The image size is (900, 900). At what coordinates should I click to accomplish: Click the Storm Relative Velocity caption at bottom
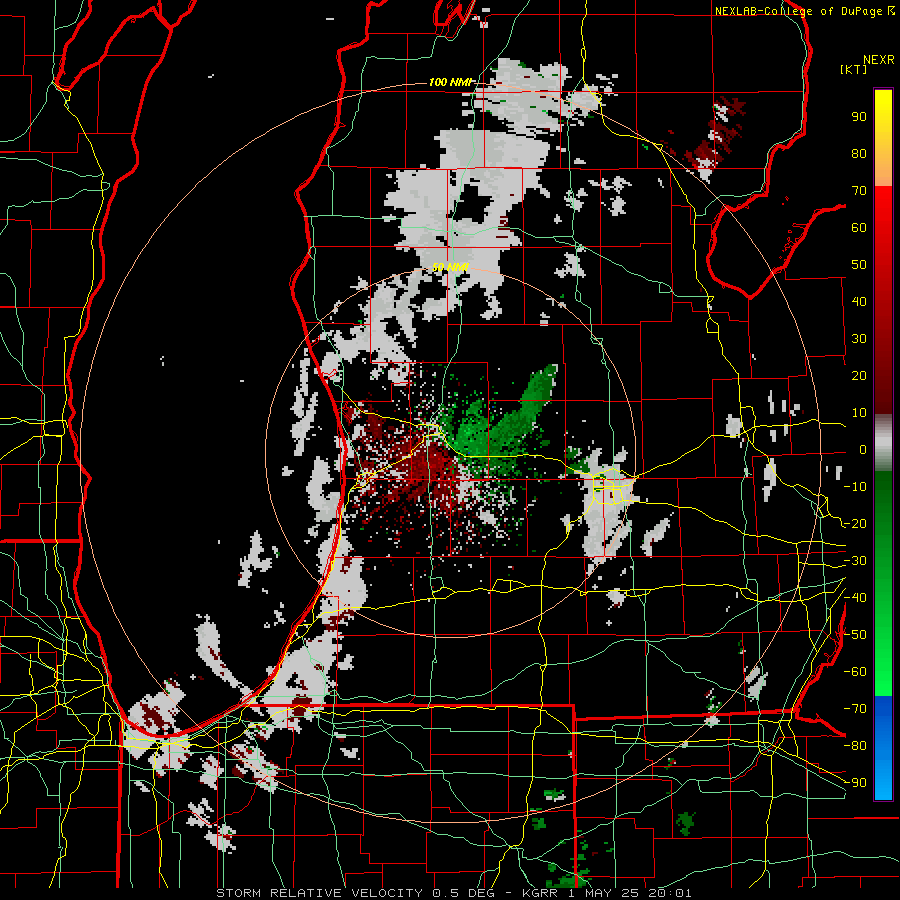pyautogui.click(x=454, y=893)
